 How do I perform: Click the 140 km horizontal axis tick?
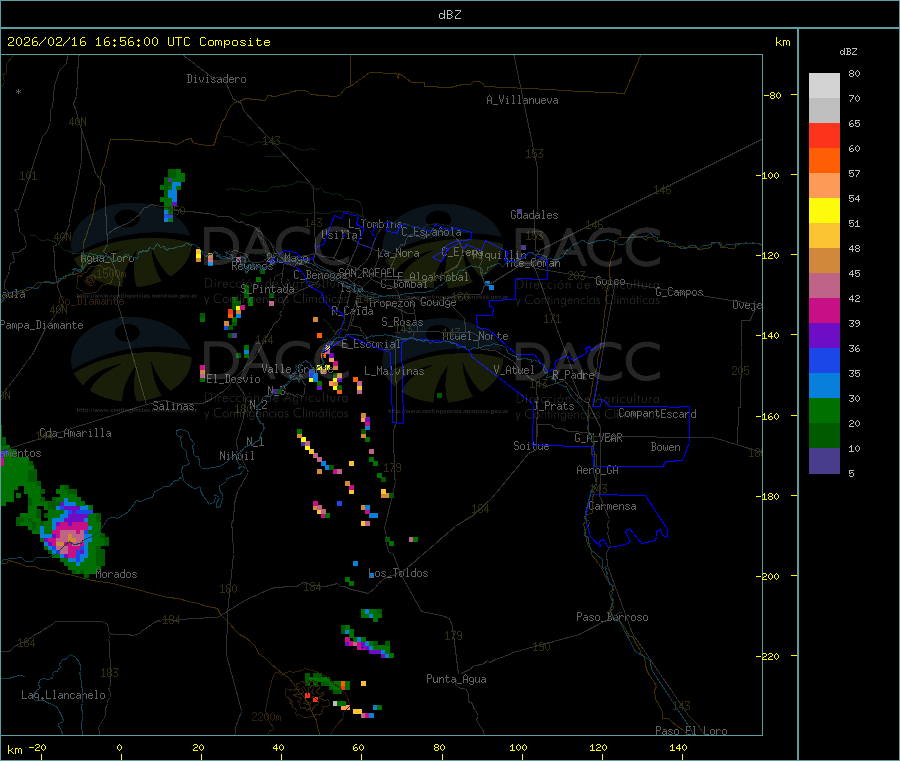(x=678, y=747)
